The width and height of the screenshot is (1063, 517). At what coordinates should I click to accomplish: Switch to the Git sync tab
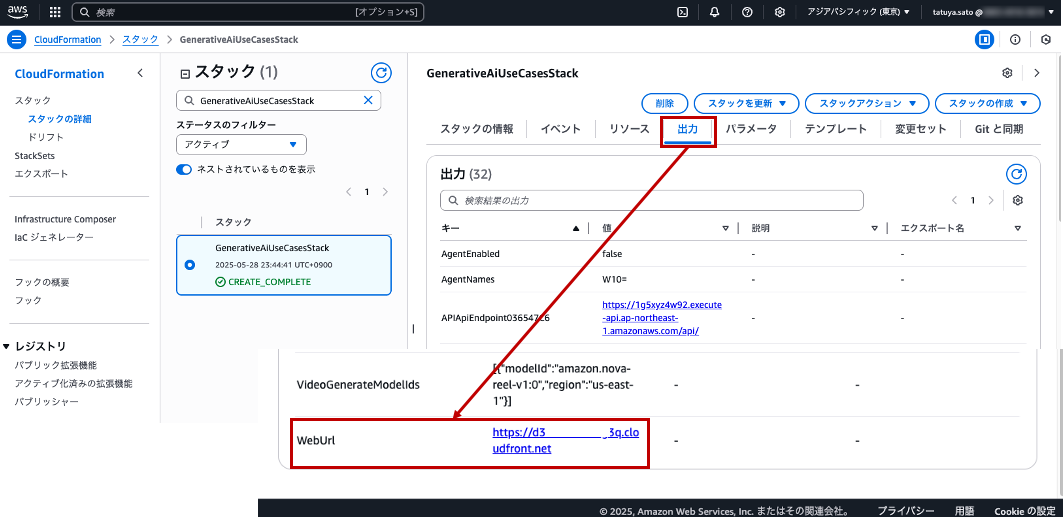999,129
